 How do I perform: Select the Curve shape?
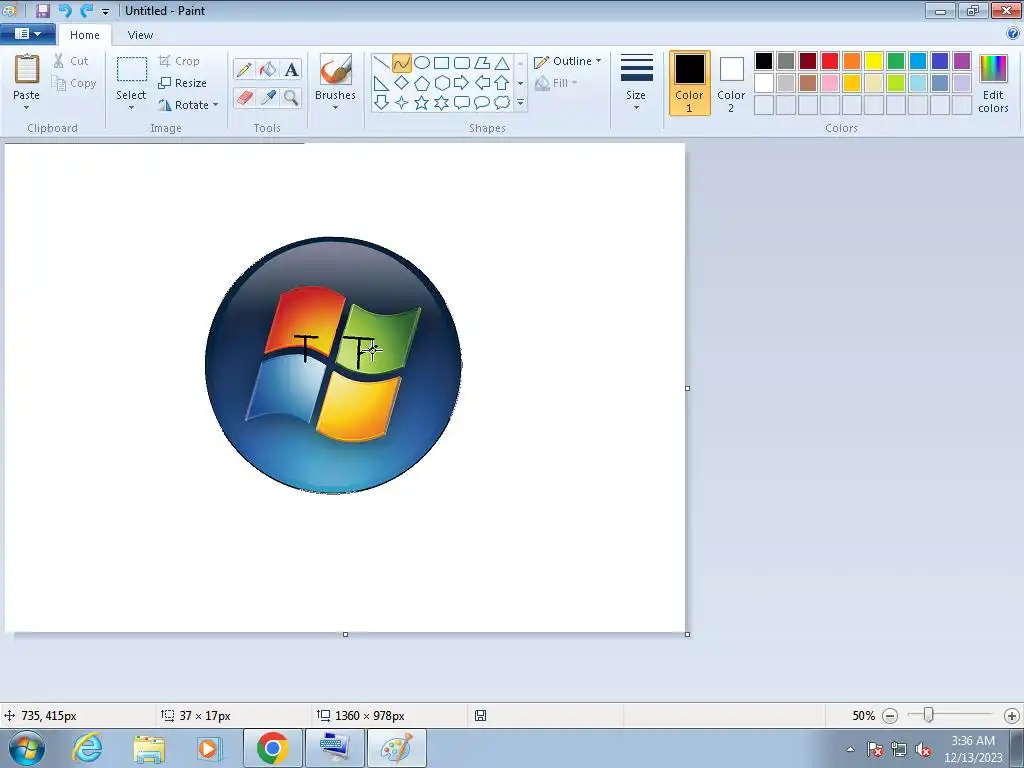[x=402, y=63]
